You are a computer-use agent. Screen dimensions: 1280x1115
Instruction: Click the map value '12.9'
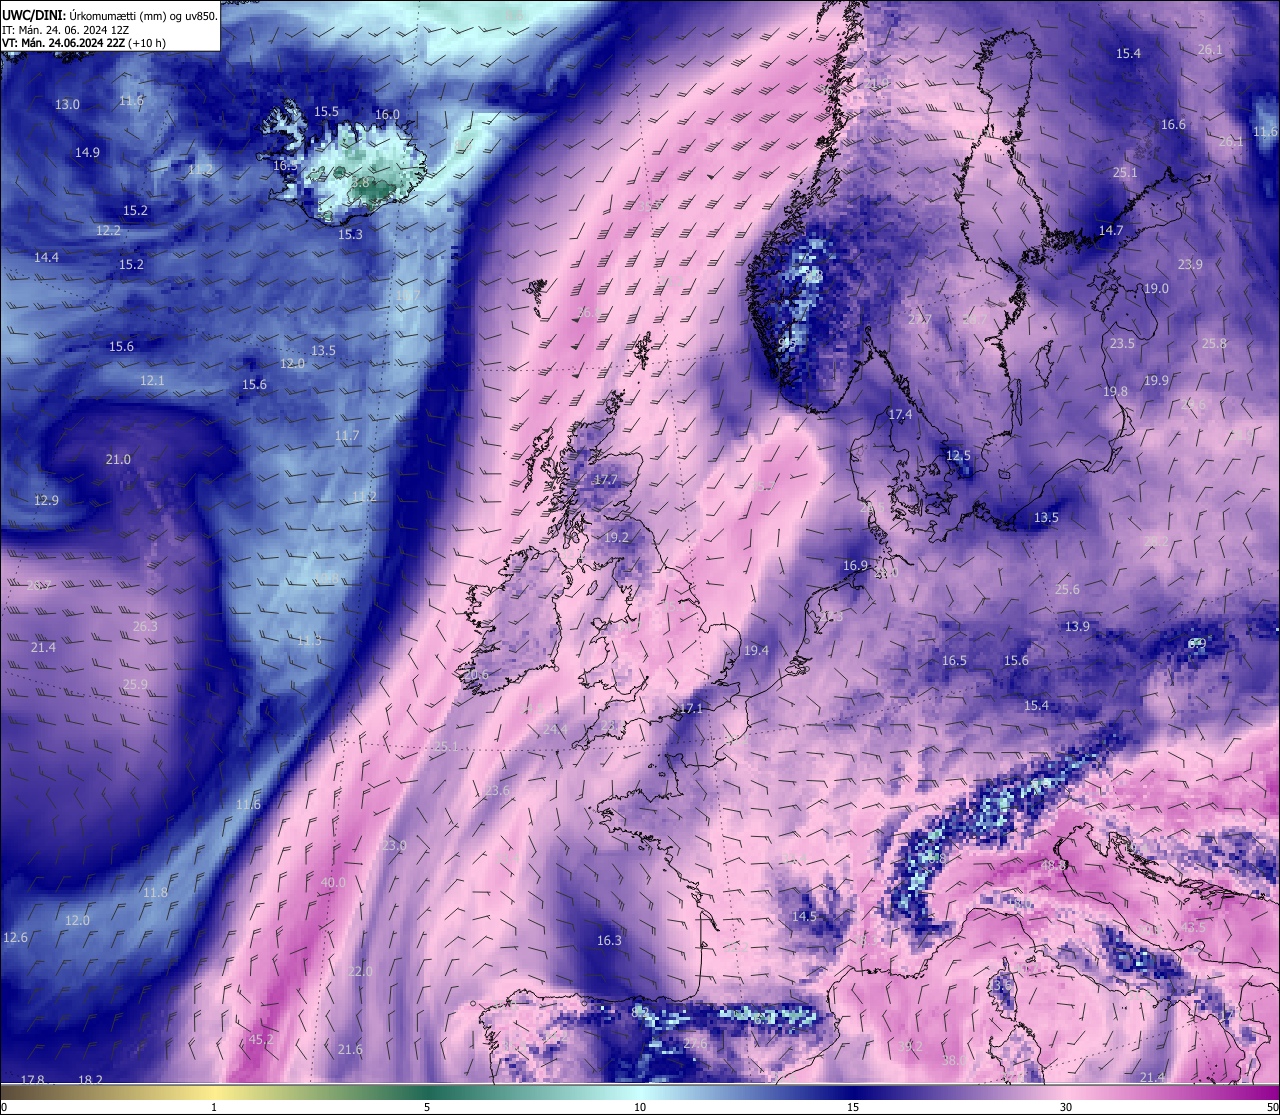(46, 500)
